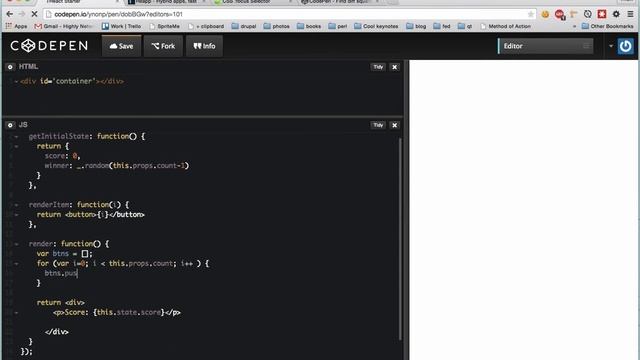Open the blog bookmarks folder
Viewport: 640px width, 360px height.
416,26
